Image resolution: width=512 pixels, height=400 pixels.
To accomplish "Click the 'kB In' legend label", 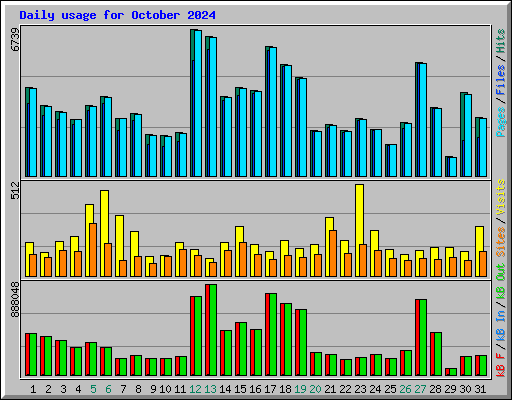I will (501, 325).
